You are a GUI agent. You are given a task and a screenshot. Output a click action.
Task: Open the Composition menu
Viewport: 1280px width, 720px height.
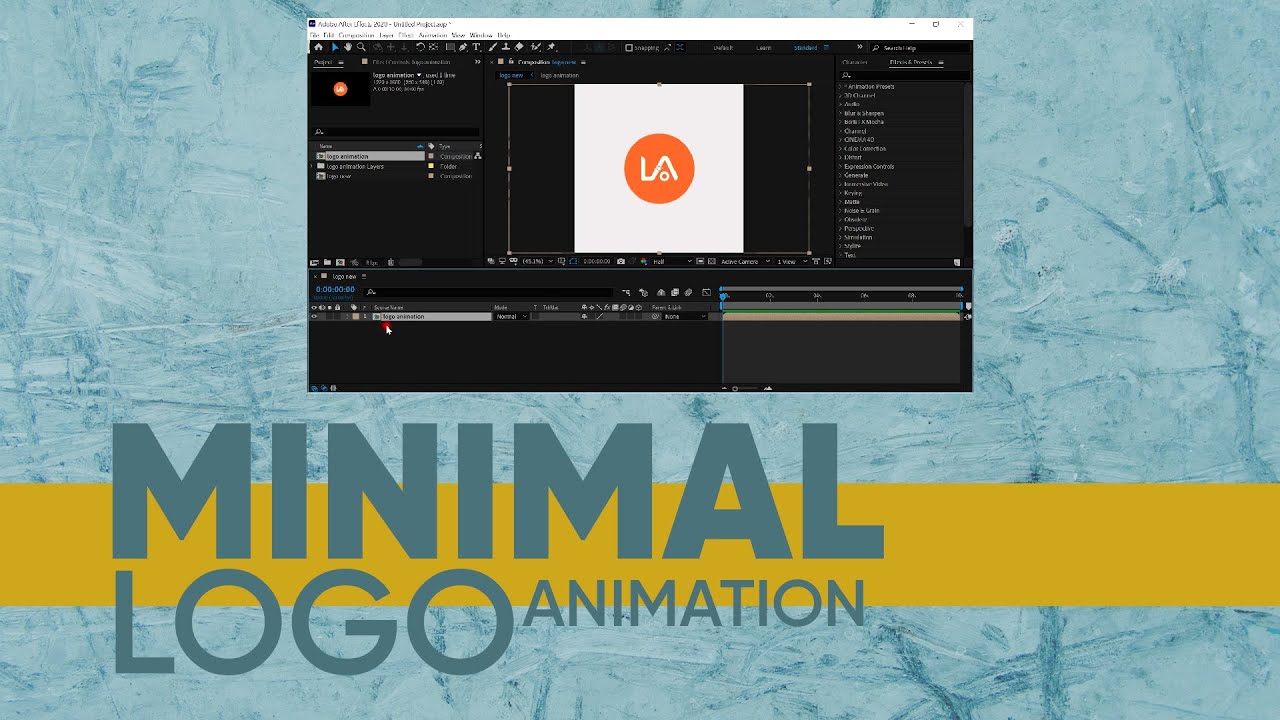(356, 35)
